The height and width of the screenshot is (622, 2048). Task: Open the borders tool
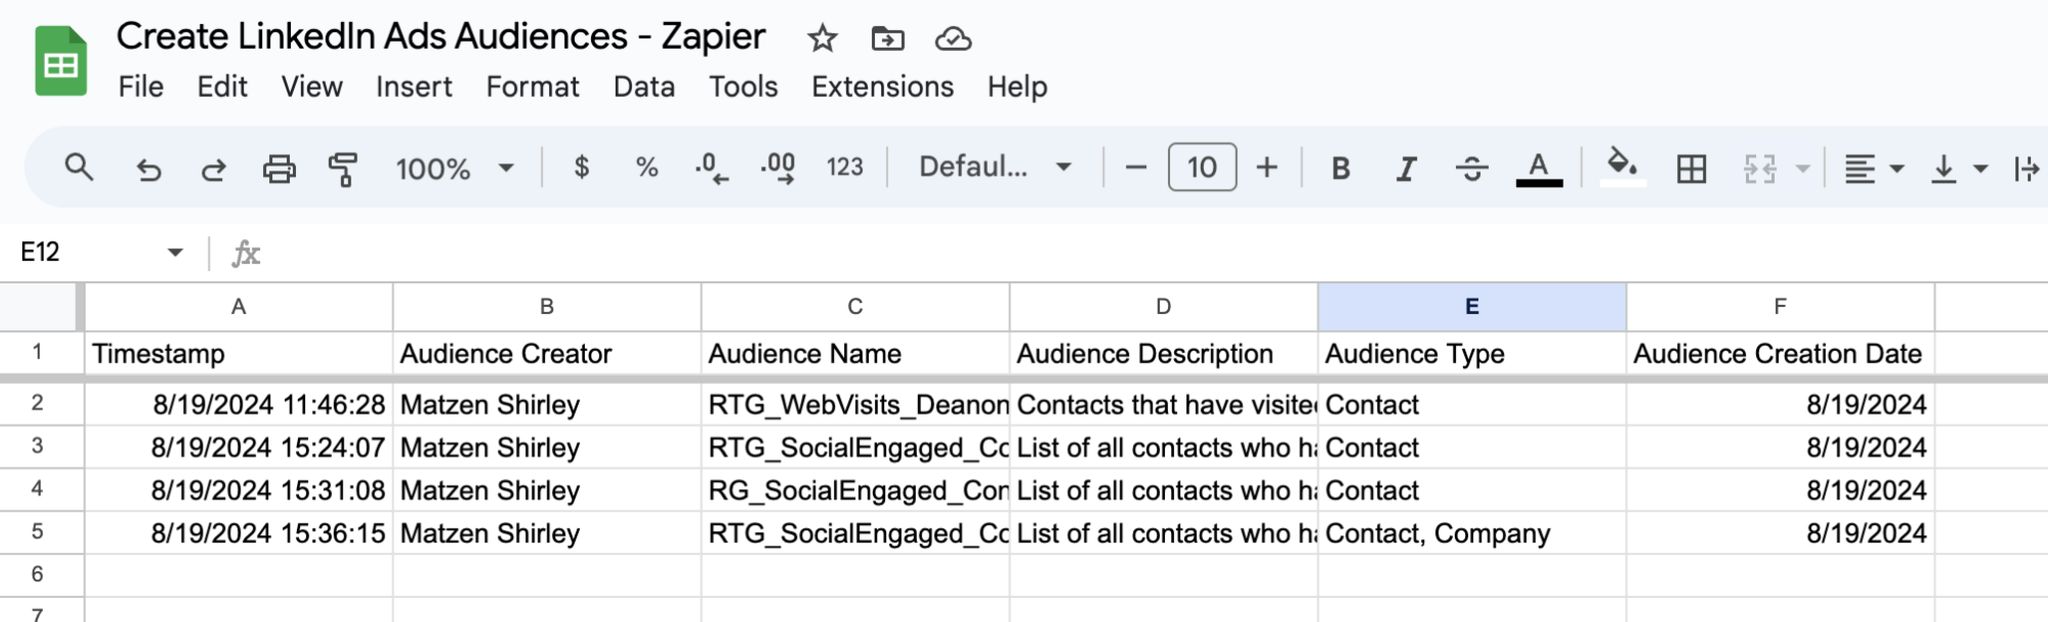coord(1691,168)
